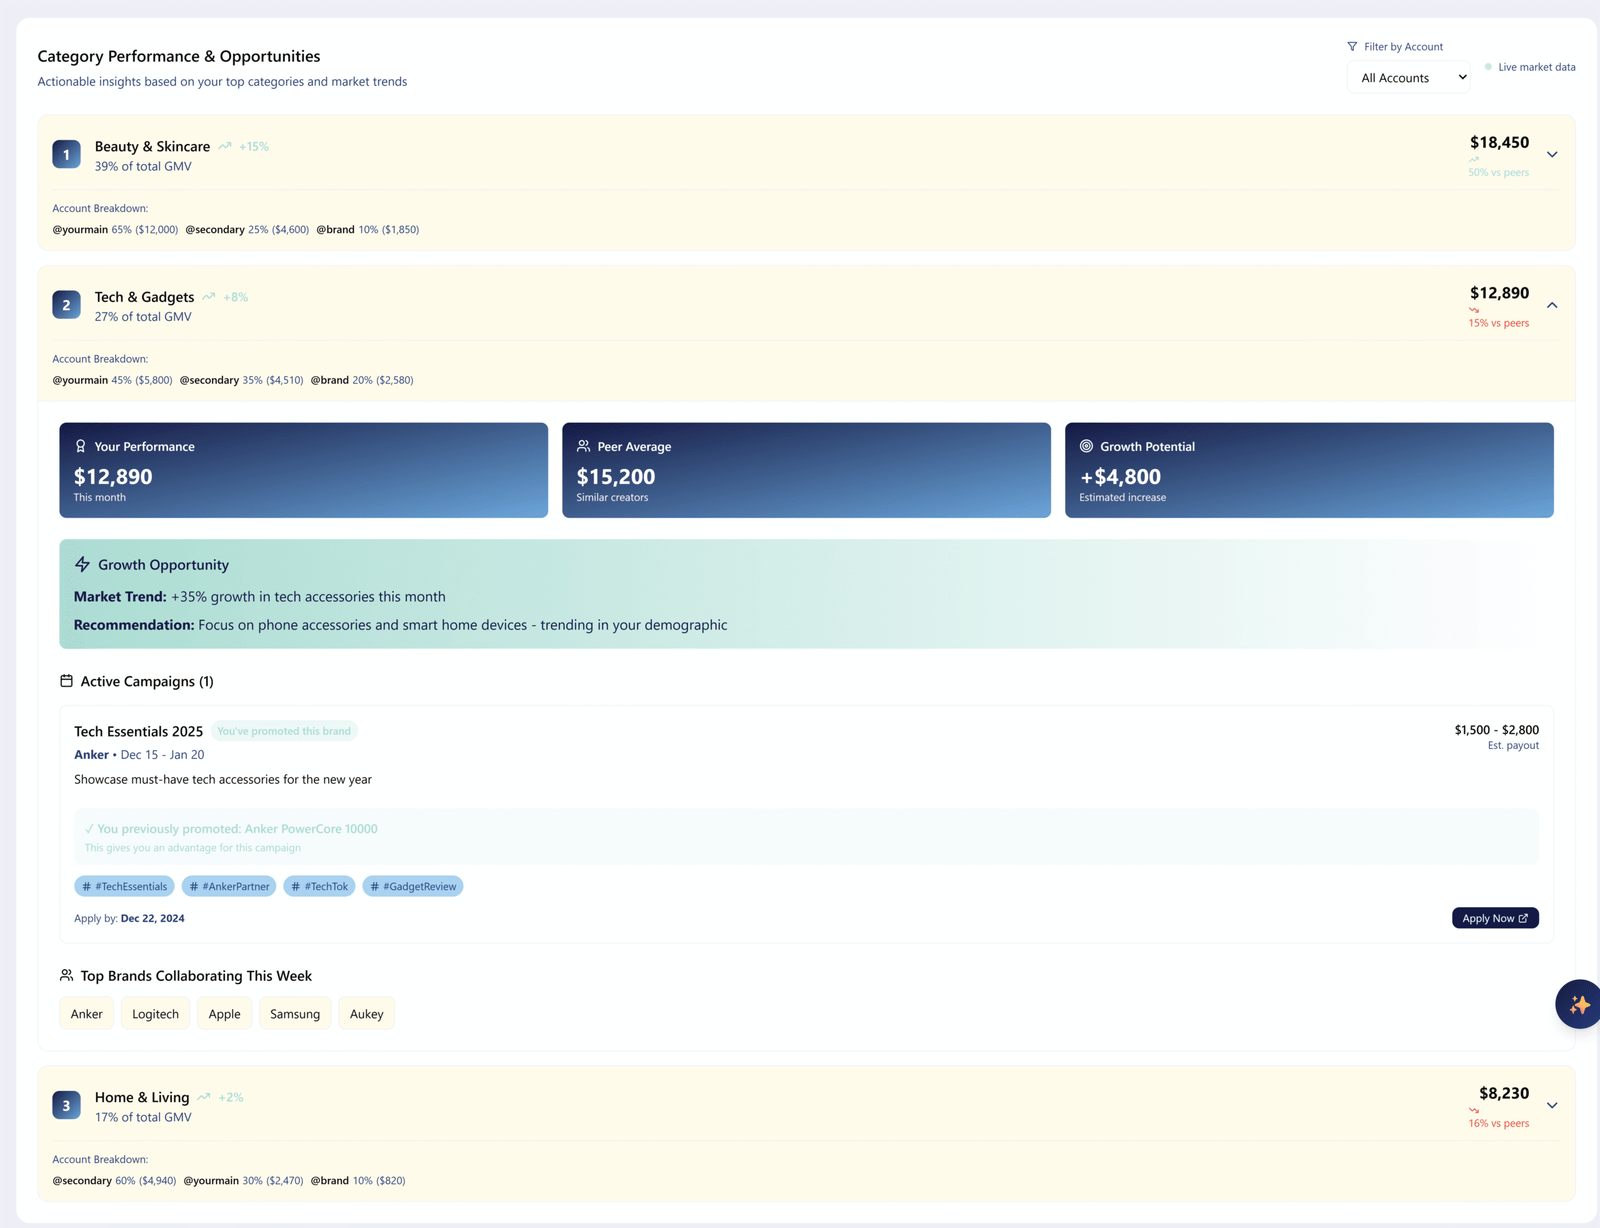1600x1228 pixels.
Task: Click the uptrend icon under $18,450 total
Action: [x=1474, y=159]
